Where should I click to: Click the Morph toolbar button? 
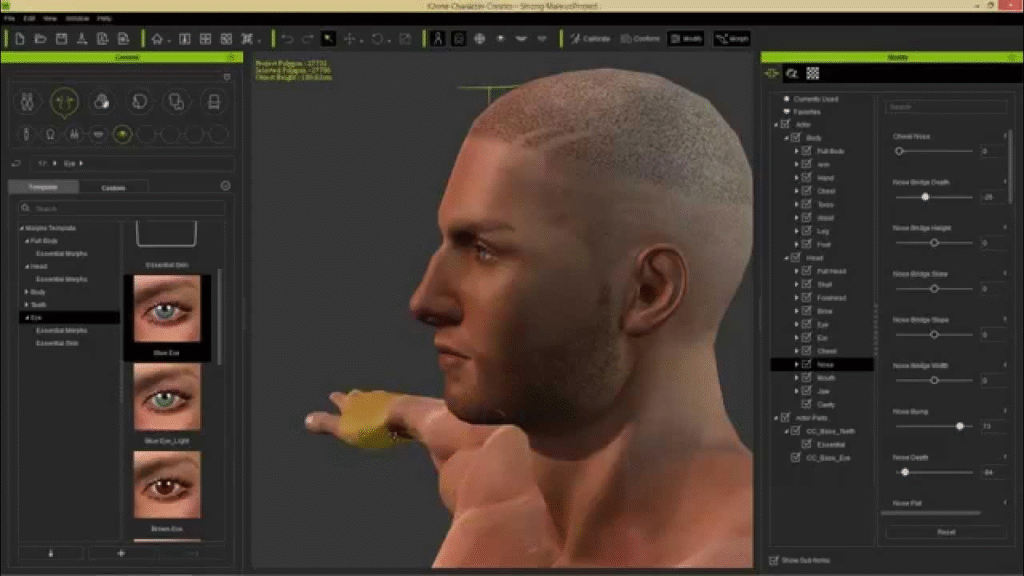731,39
